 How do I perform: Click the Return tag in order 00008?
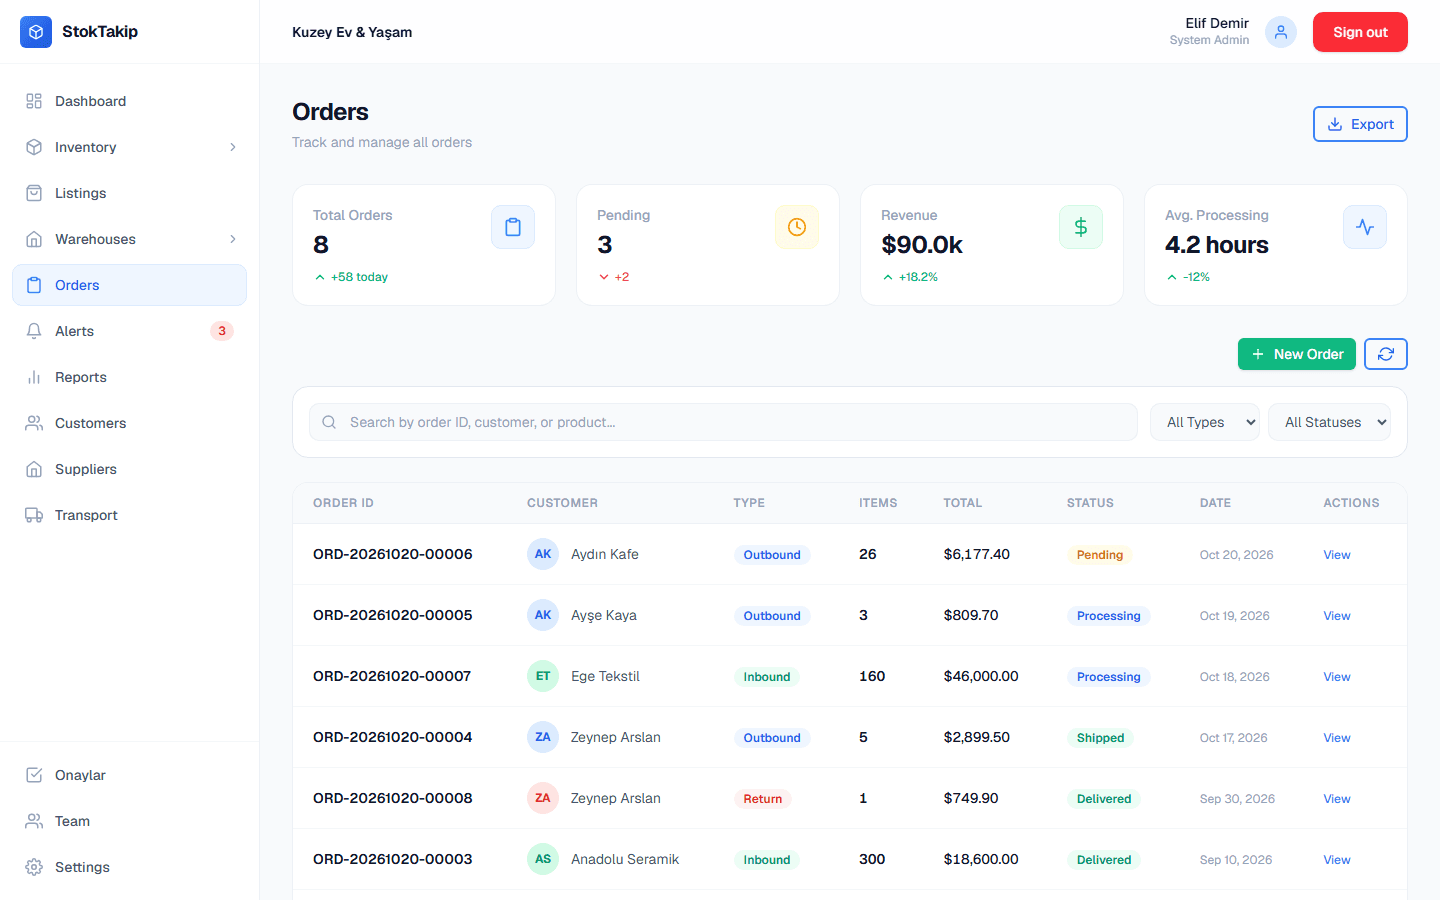point(763,799)
